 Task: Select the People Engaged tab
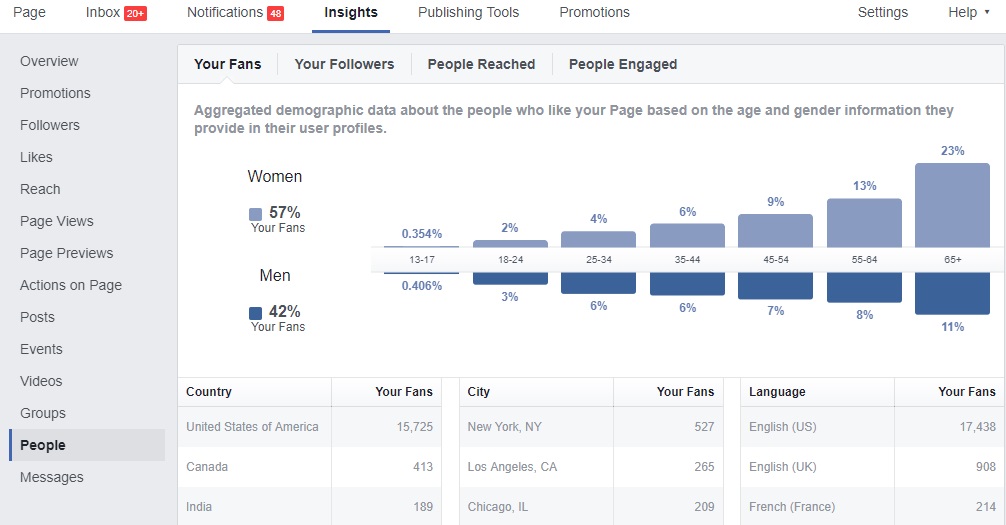[623, 64]
